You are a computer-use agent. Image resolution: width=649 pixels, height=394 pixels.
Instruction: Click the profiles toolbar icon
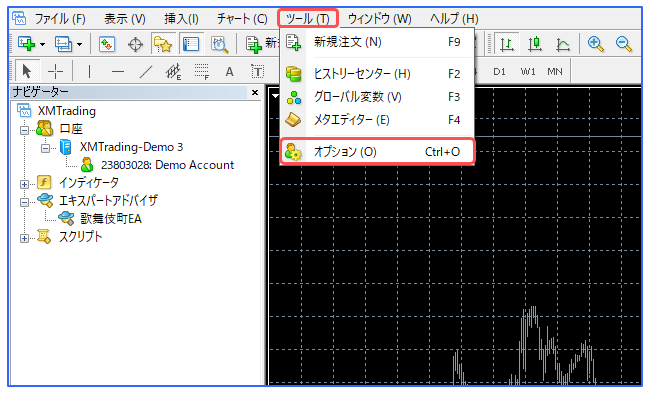63,44
